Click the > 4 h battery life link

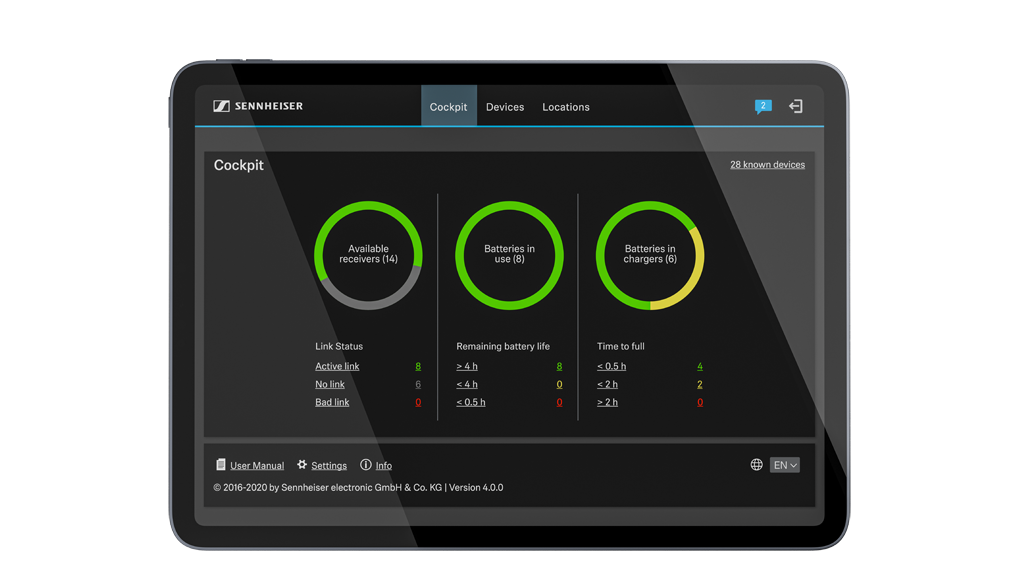pyautogui.click(x=467, y=367)
